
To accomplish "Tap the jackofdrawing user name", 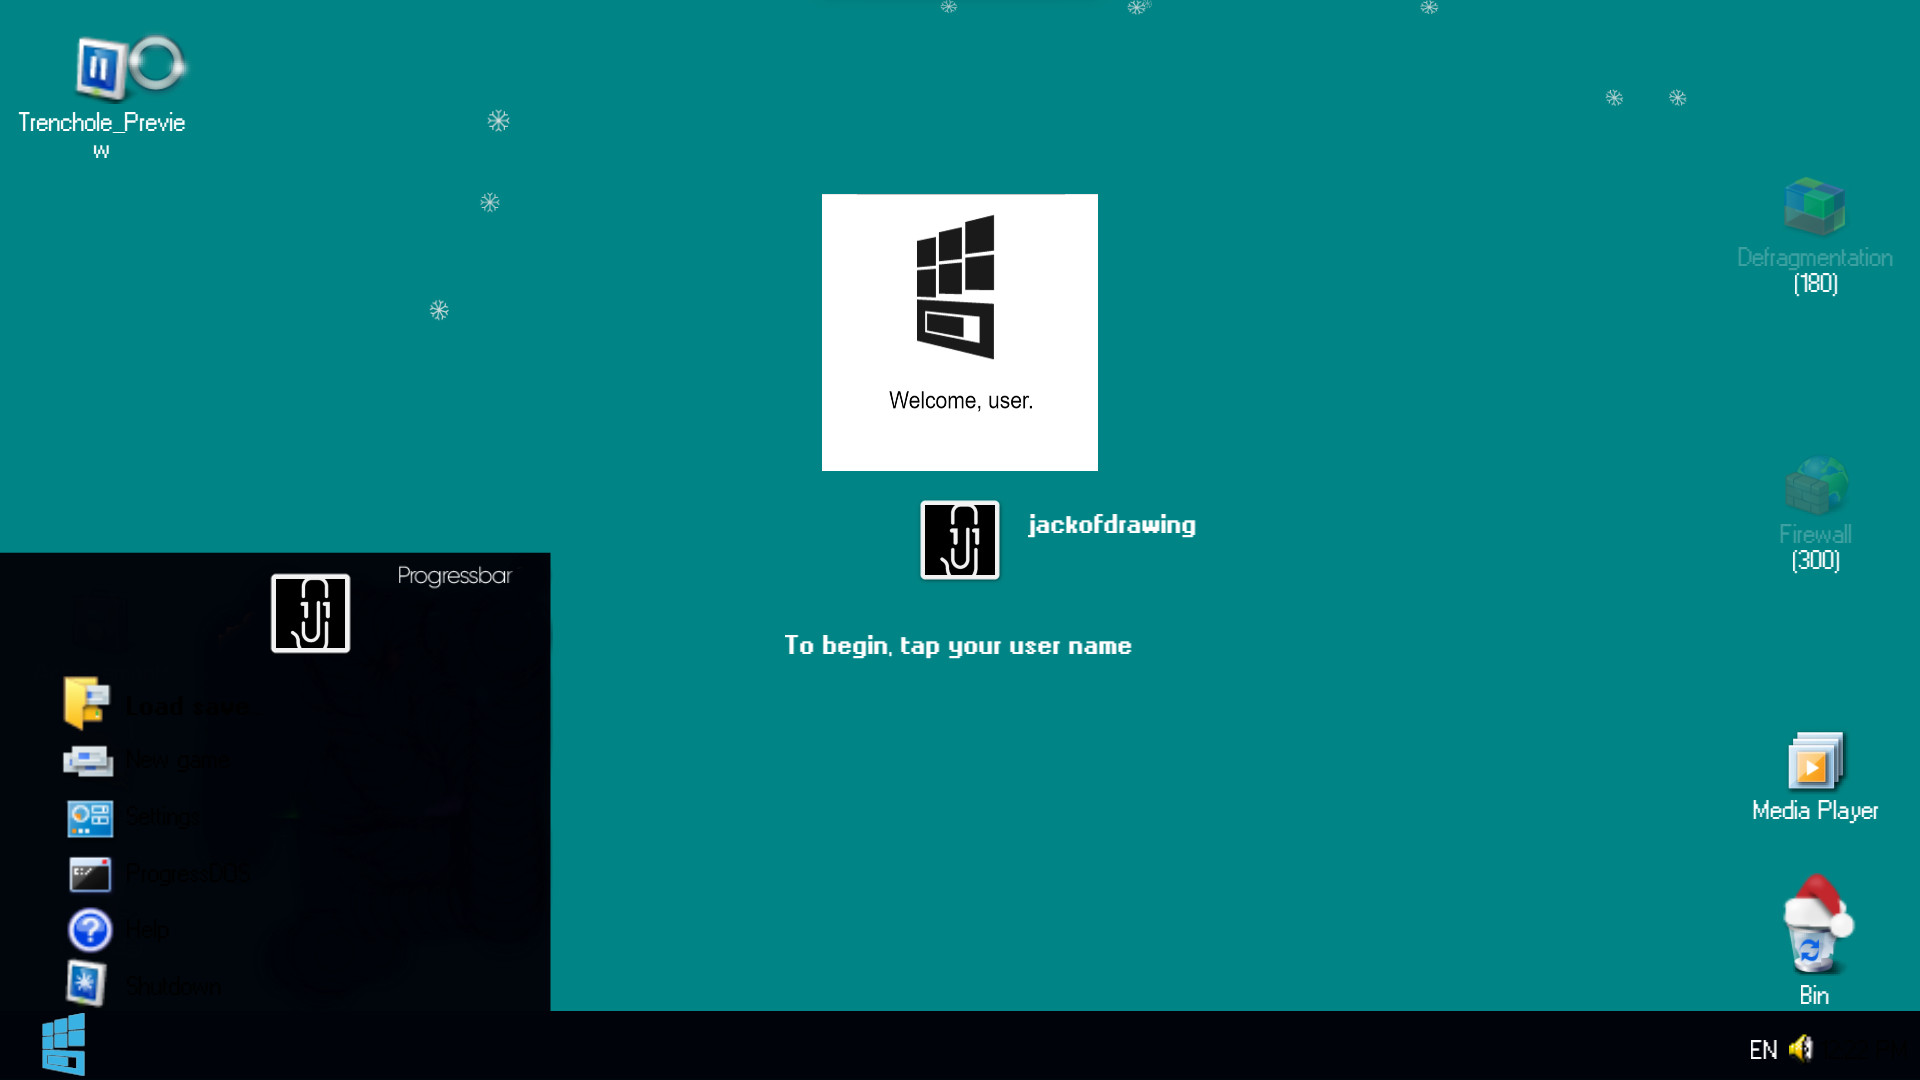I will (x=1111, y=525).
